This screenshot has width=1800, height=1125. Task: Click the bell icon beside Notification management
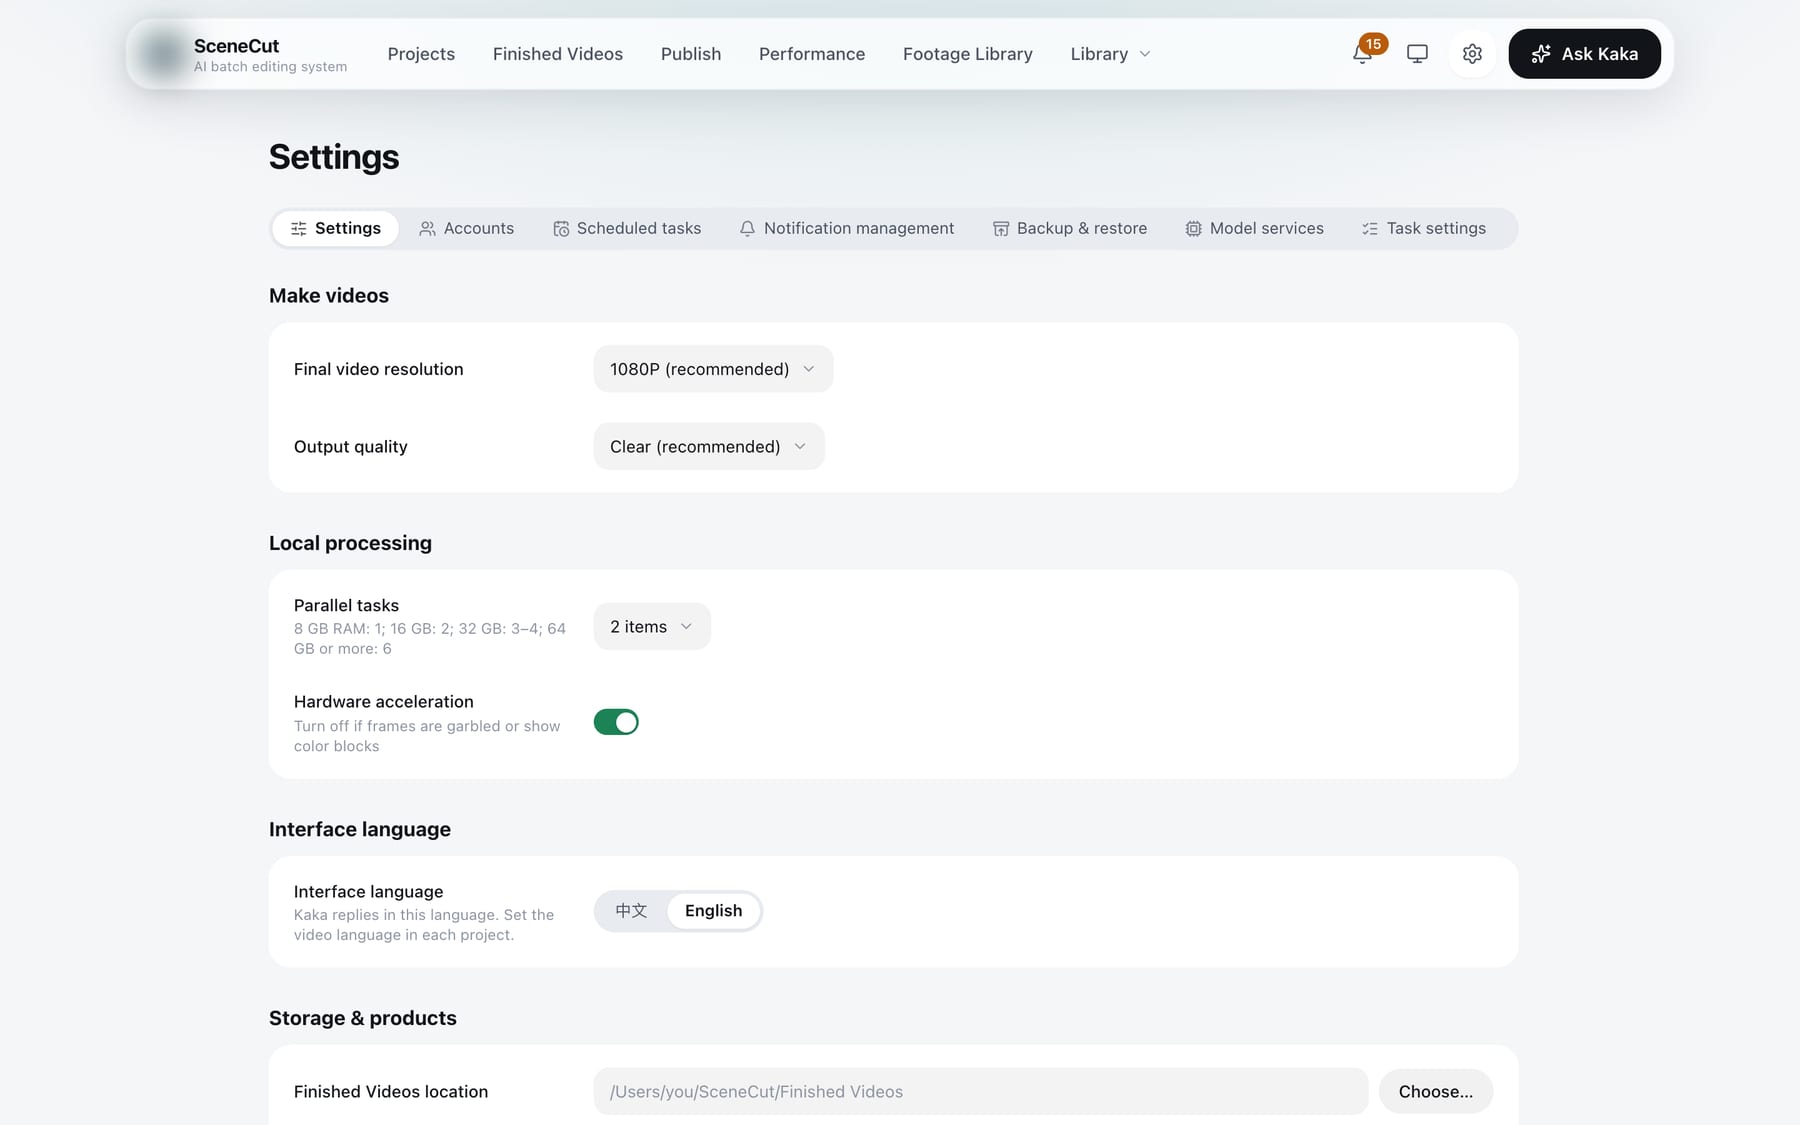pyautogui.click(x=747, y=229)
